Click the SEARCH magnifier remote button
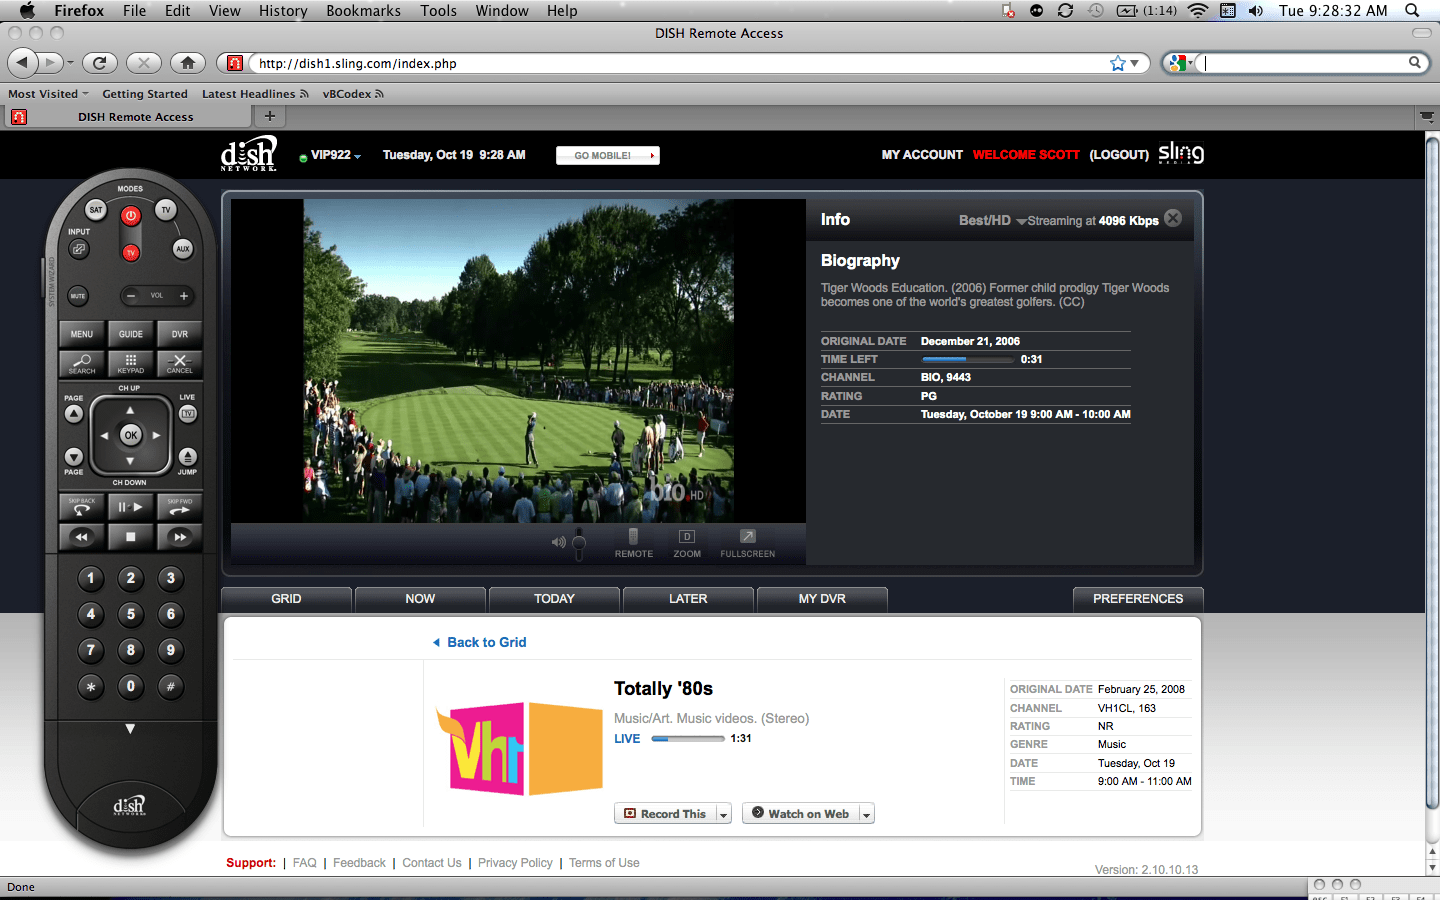The image size is (1440, 900). click(82, 363)
